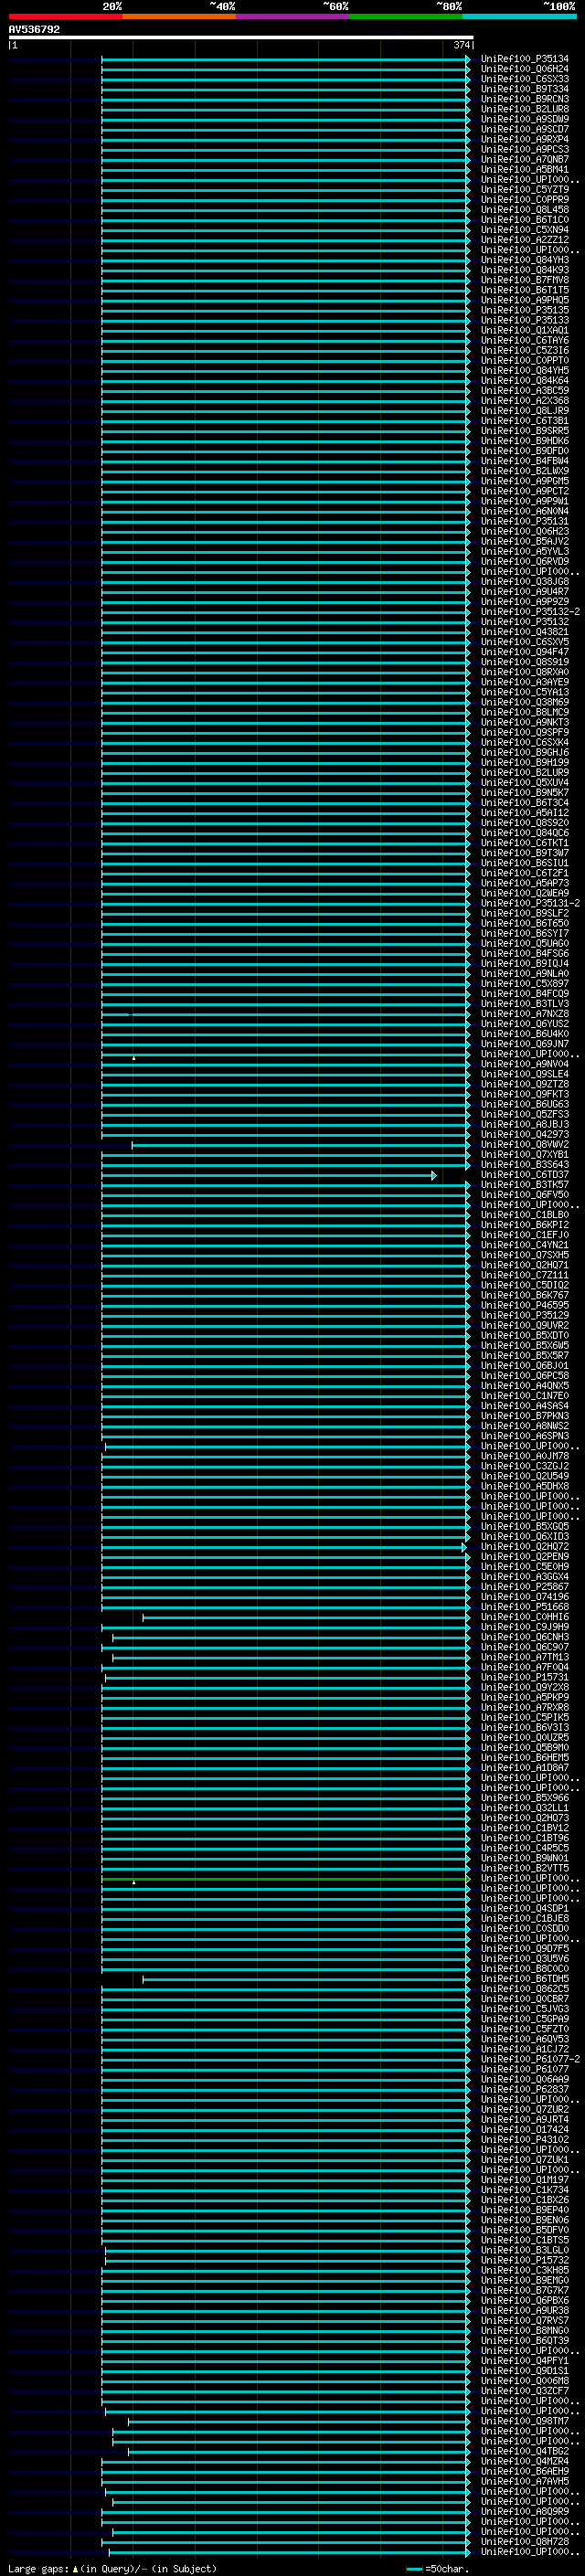Click the purple ~60% color legend bar
The image size is (585, 2576).
click(293, 16)
